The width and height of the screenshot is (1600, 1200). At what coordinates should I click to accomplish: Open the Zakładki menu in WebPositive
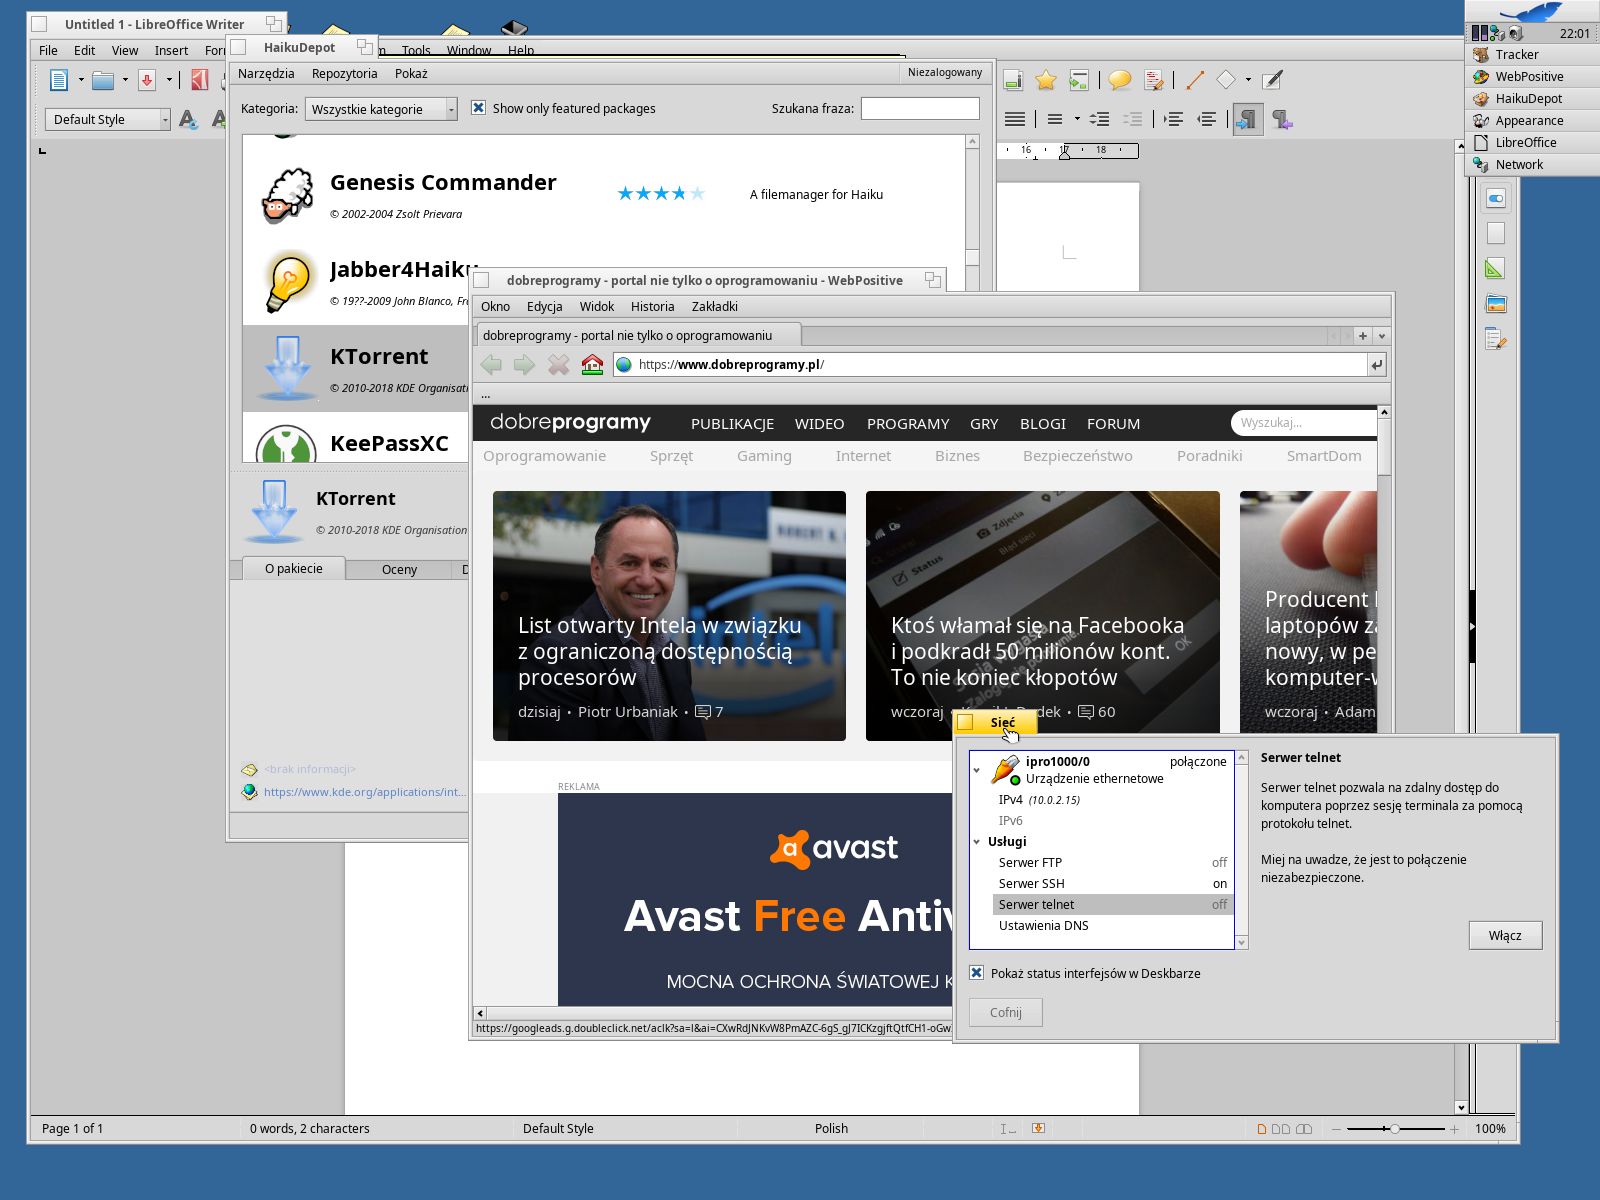tap(715, 306)
